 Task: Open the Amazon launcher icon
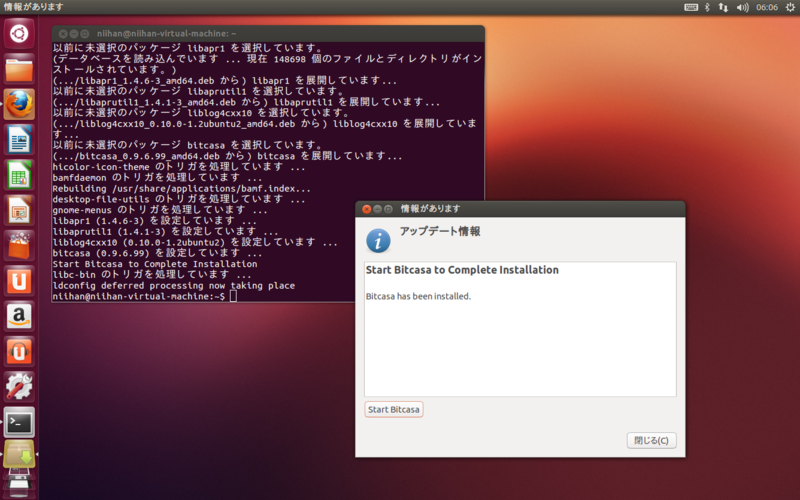point(19,316)
